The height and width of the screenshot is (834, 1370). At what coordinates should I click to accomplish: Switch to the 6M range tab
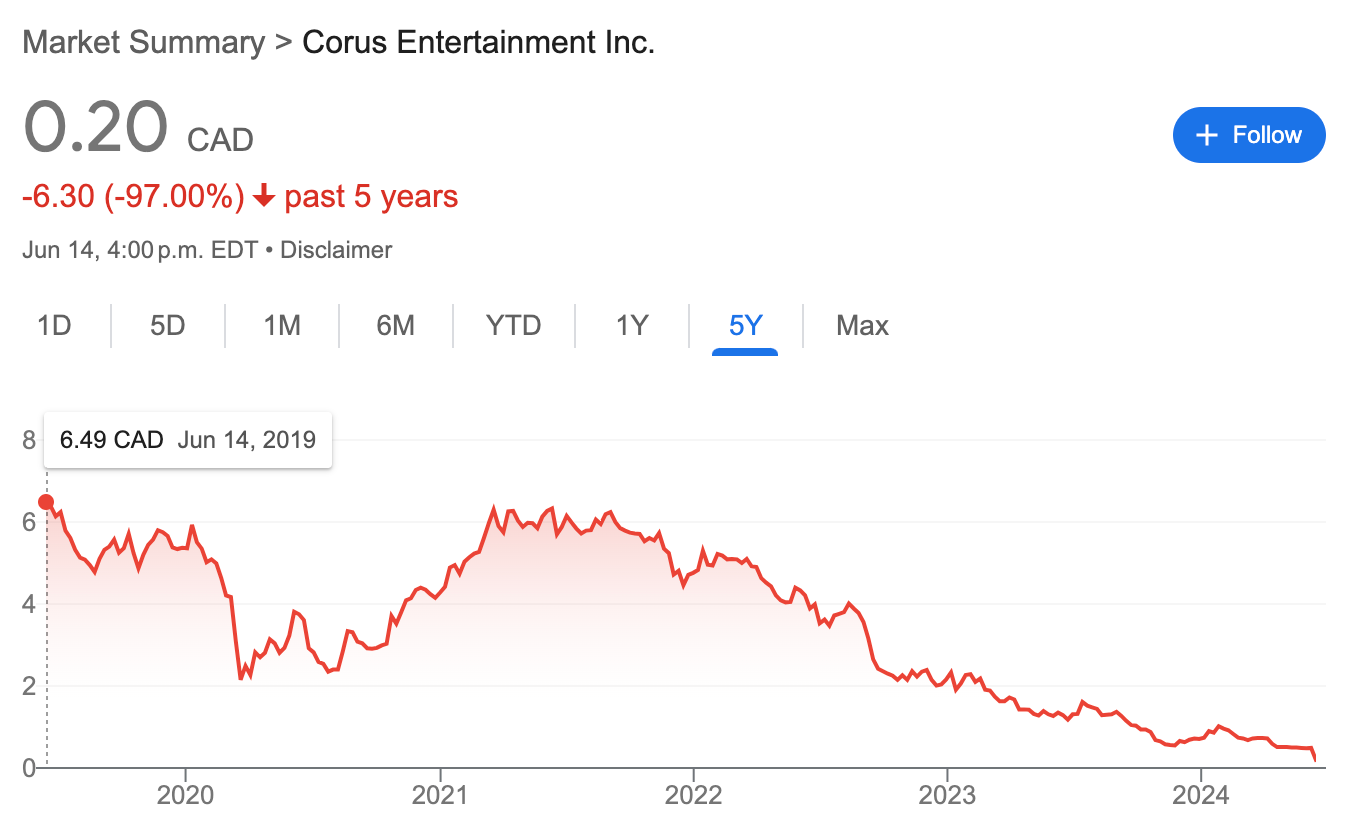click(396, 326)
